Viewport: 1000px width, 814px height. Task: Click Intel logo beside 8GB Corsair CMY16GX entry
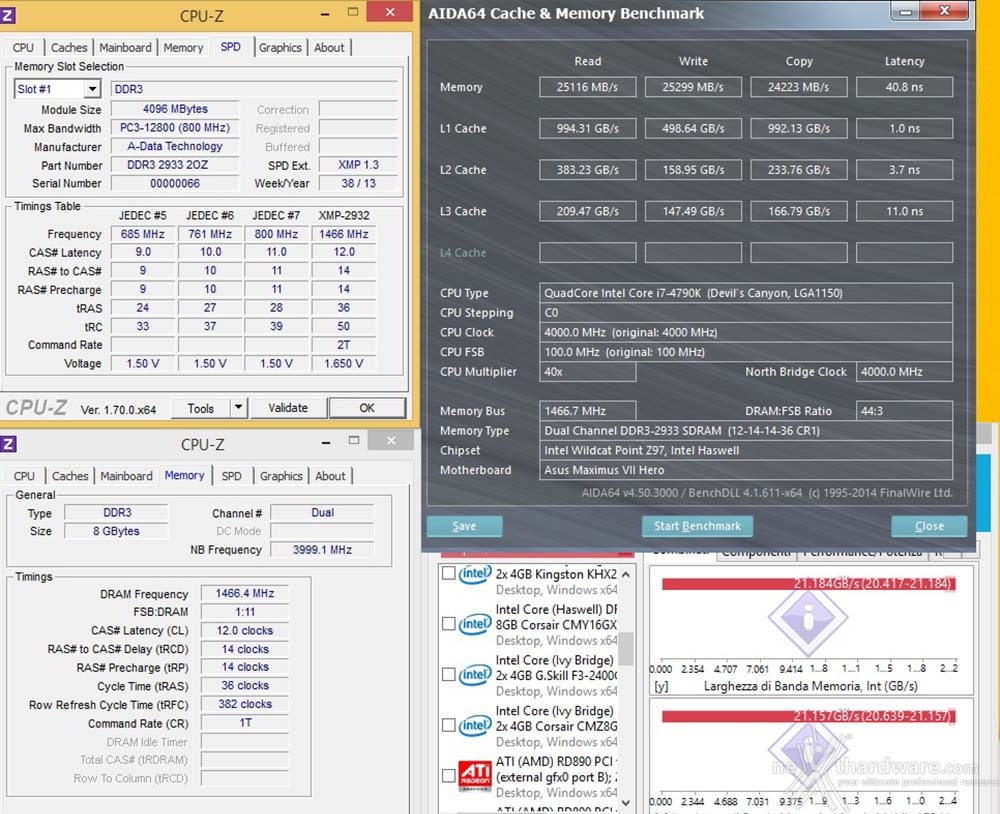[x=475, y=624]
